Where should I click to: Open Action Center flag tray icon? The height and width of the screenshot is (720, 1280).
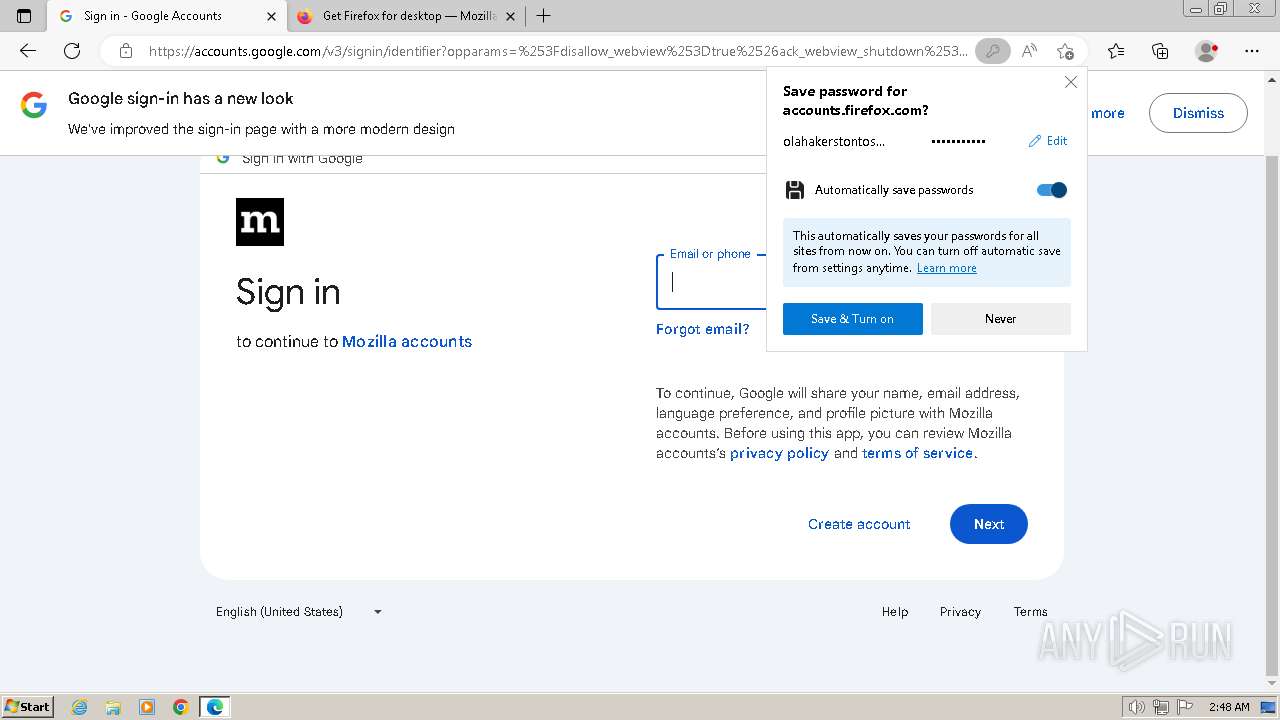click(x=1185, y=707)
